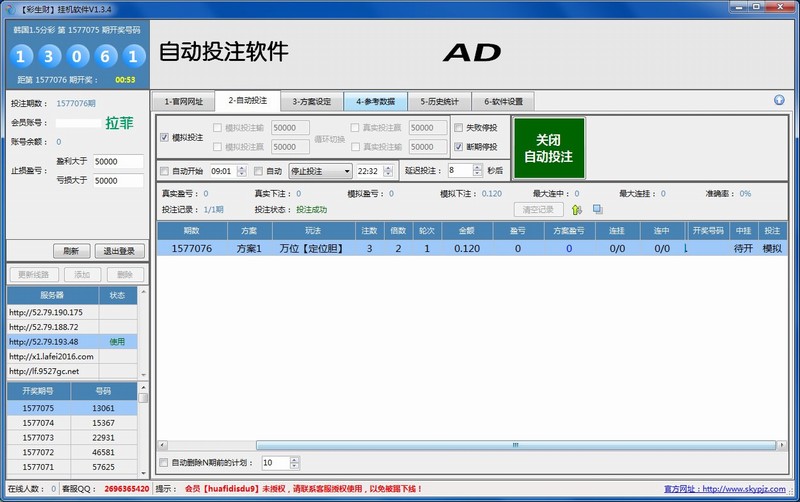
Task: Tick the 失败停投 checkbox
Action: (459, 128)
